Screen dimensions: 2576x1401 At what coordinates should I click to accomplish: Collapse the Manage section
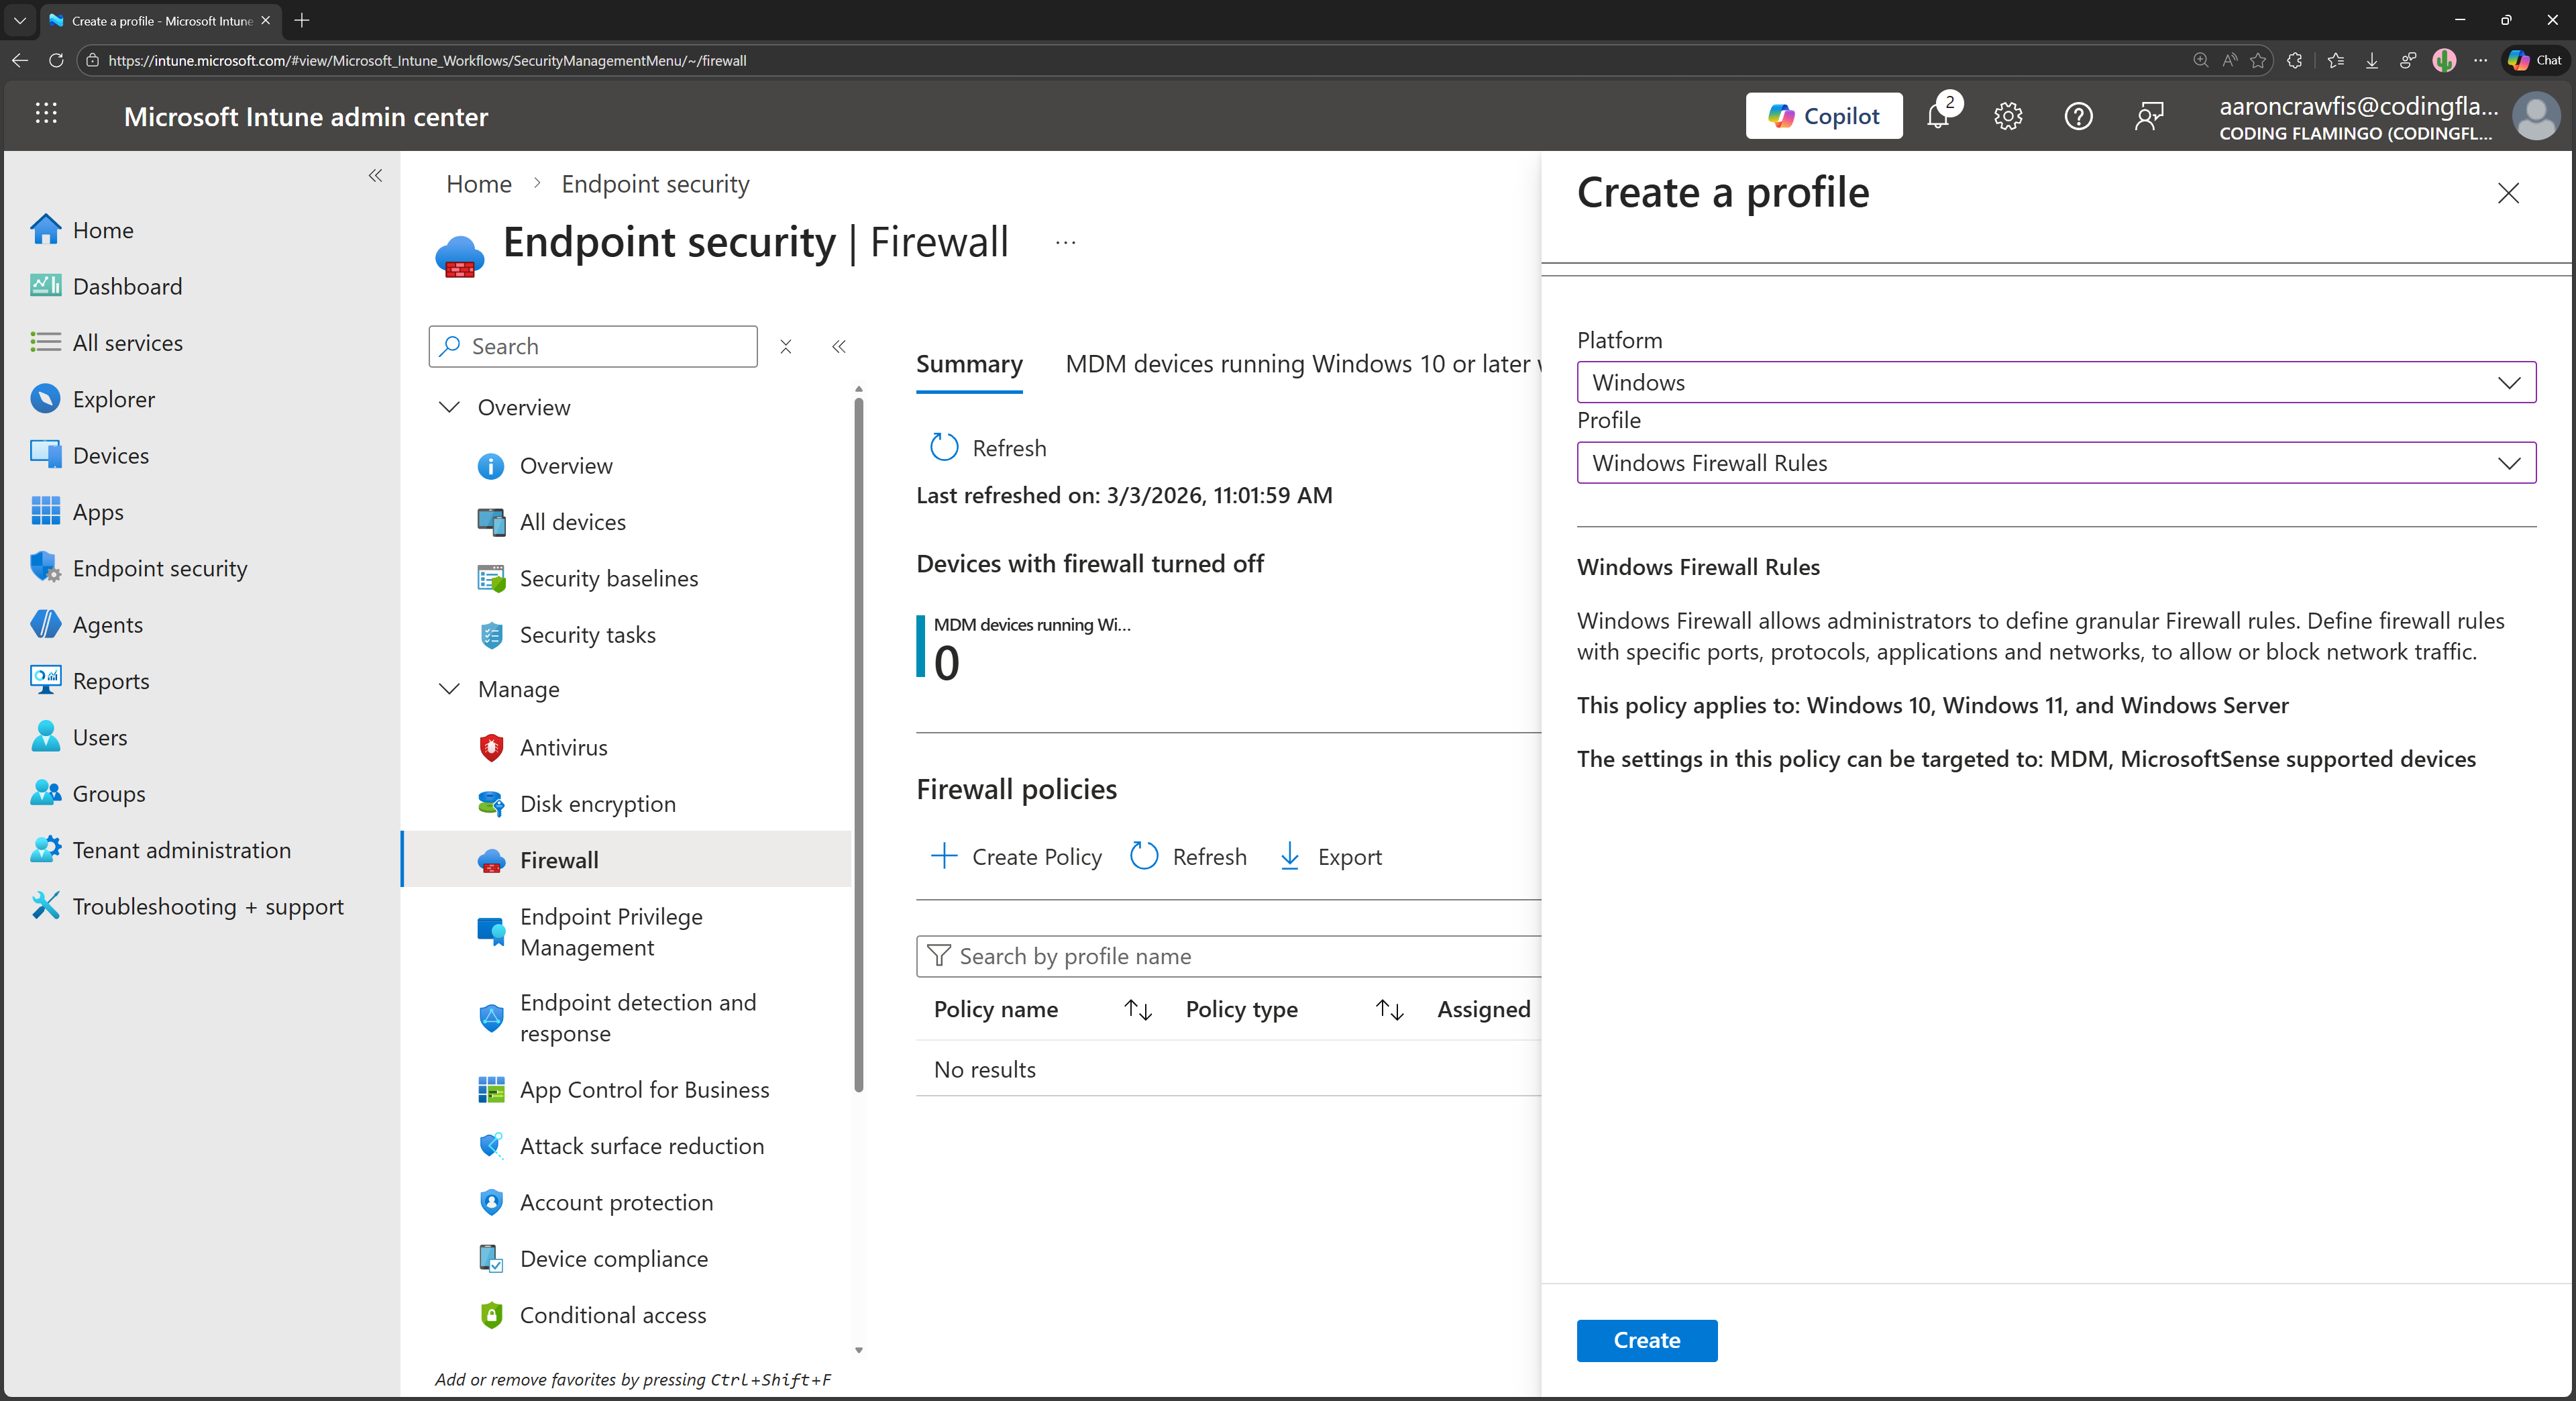448,689
